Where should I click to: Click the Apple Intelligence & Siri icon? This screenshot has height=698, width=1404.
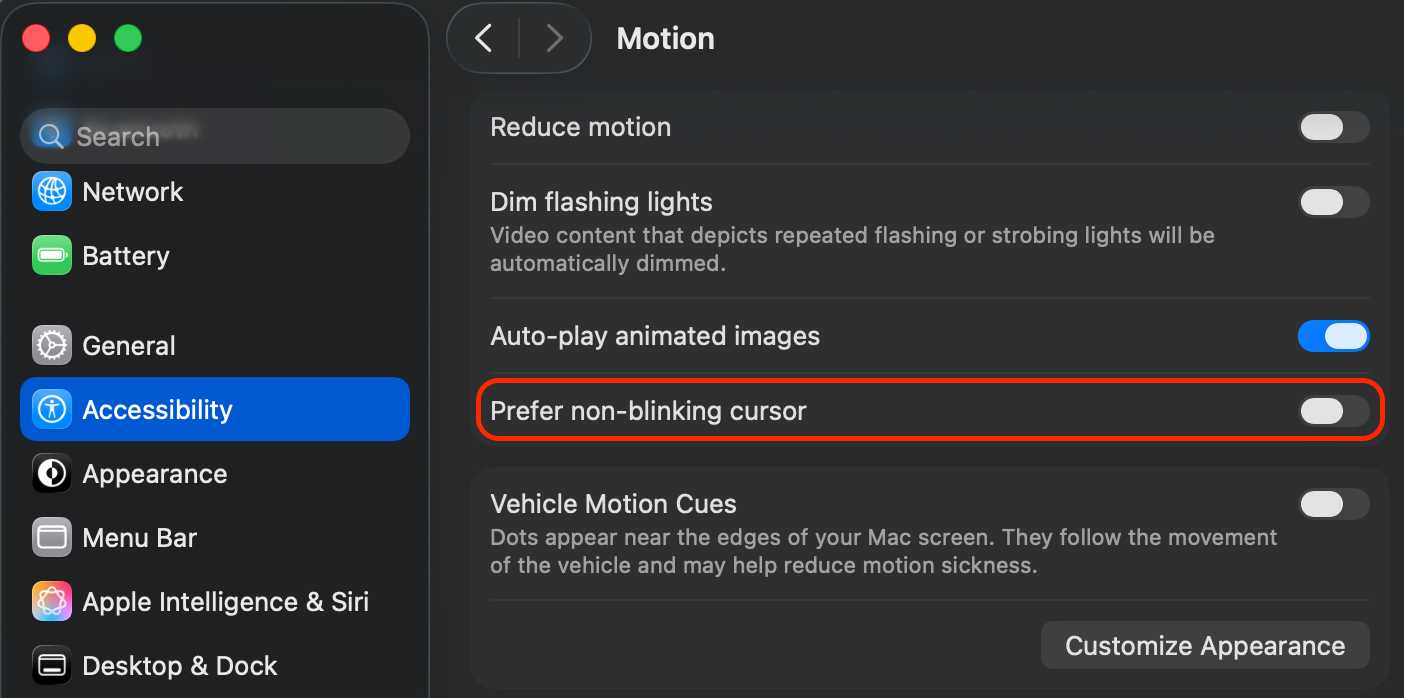(51, 602)
